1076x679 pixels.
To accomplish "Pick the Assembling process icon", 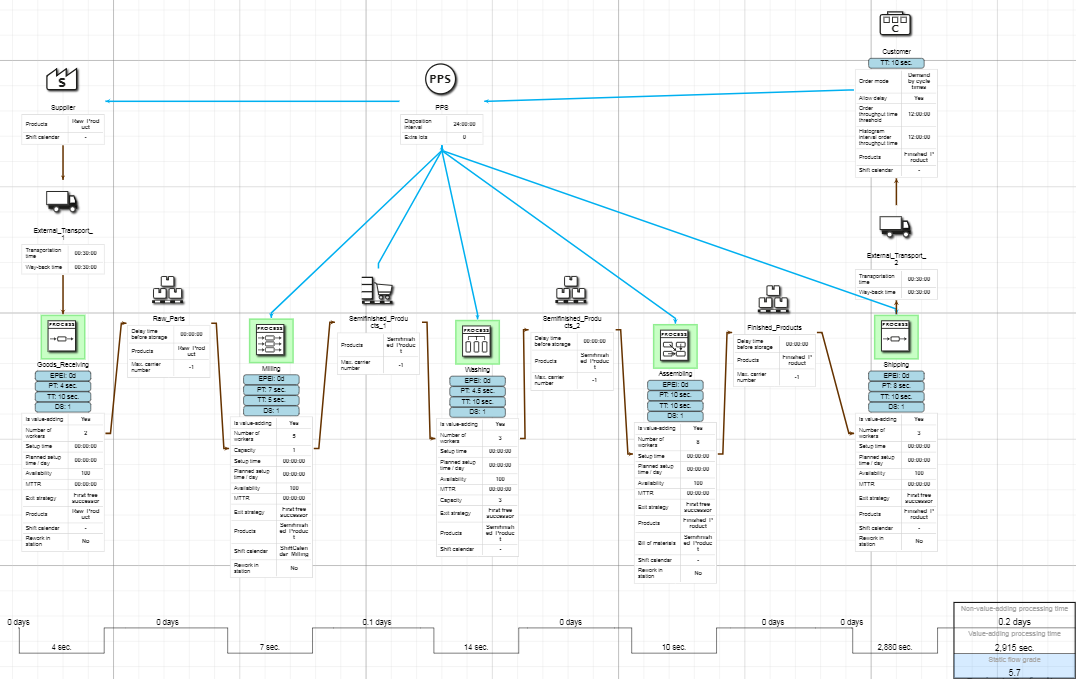I will 675,347.
